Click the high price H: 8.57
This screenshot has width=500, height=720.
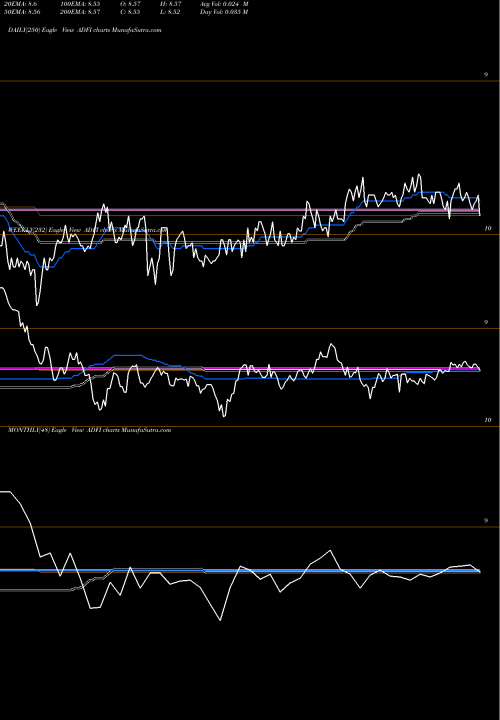pos(172,4)
